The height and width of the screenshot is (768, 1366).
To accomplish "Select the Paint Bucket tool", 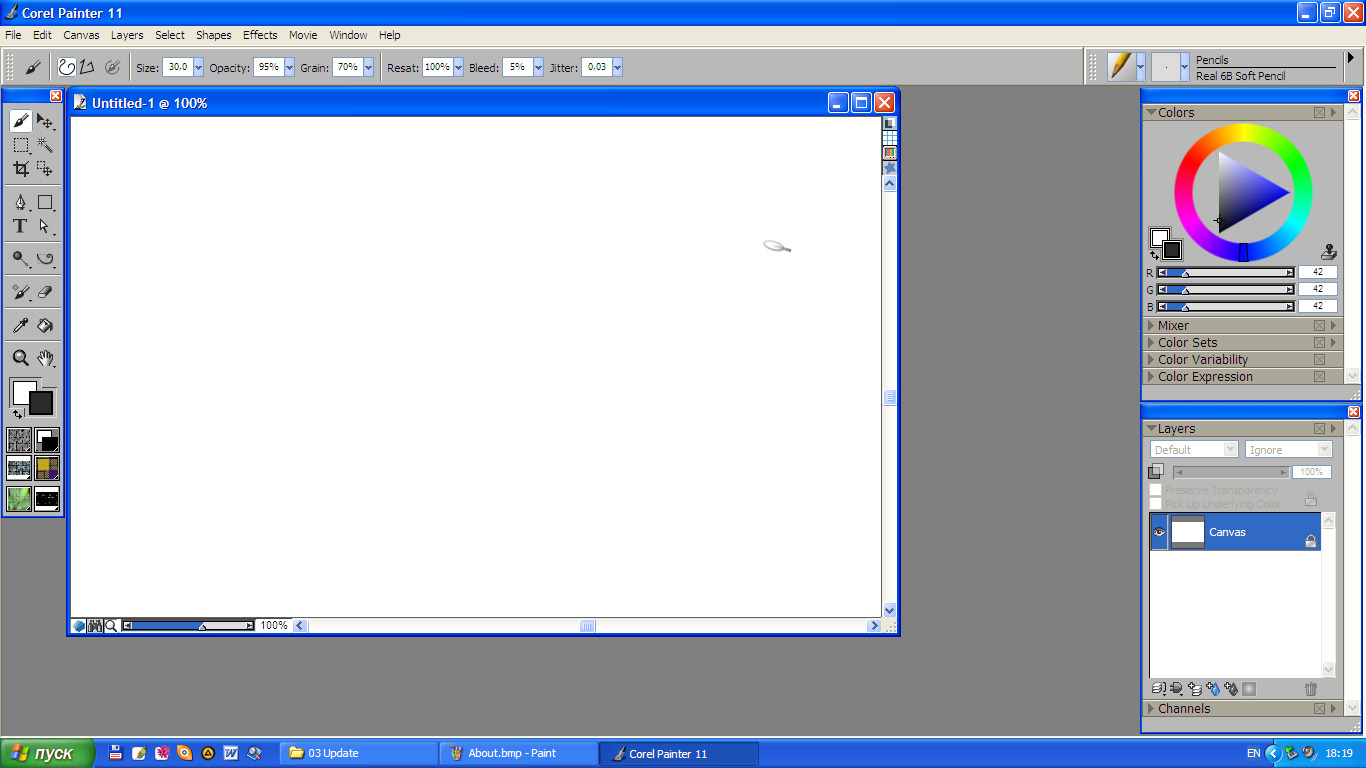I will (x=45, y=326).
